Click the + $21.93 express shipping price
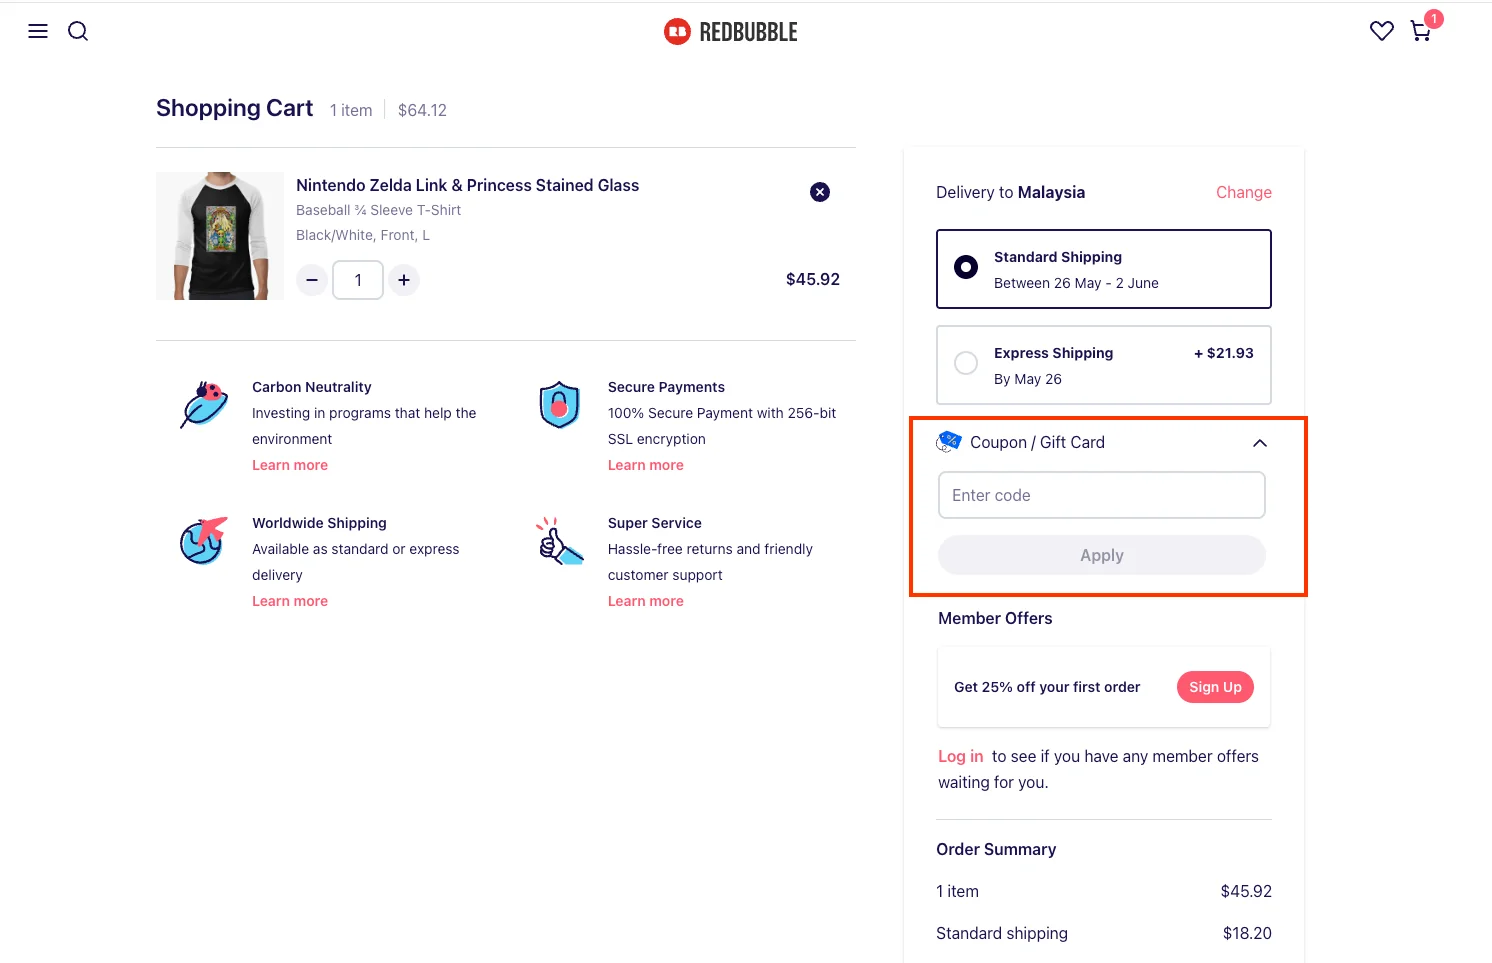Screen dimensions: 1492x963 click(x=1224, y=353)
